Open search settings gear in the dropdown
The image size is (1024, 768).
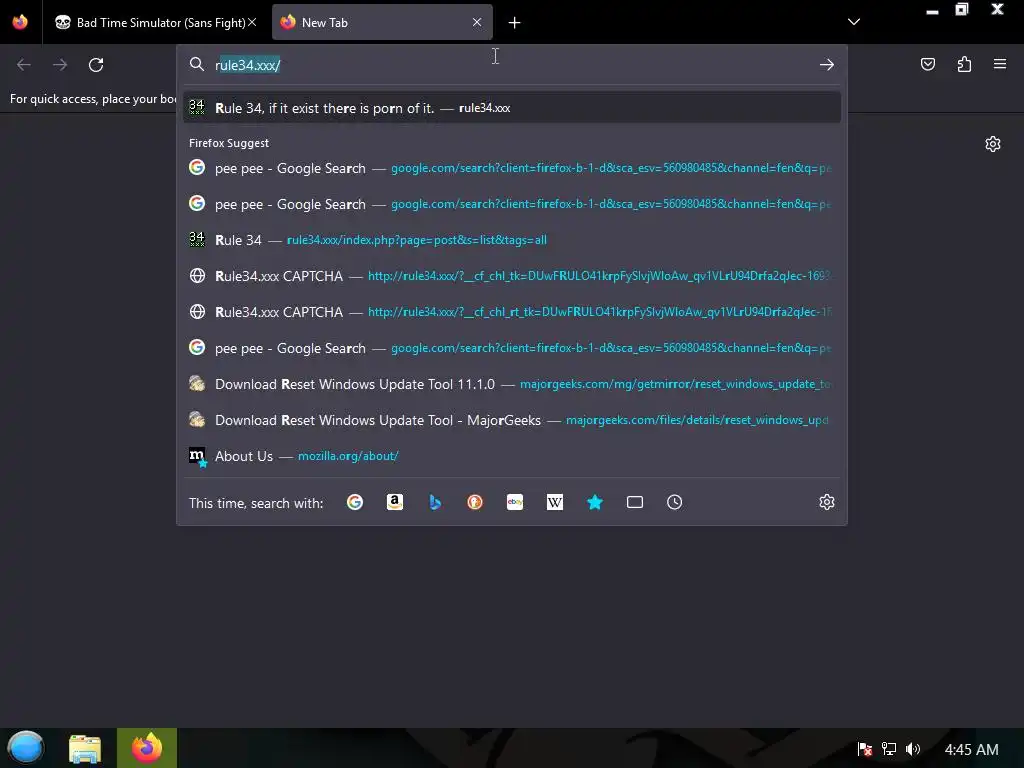(827, 502)
